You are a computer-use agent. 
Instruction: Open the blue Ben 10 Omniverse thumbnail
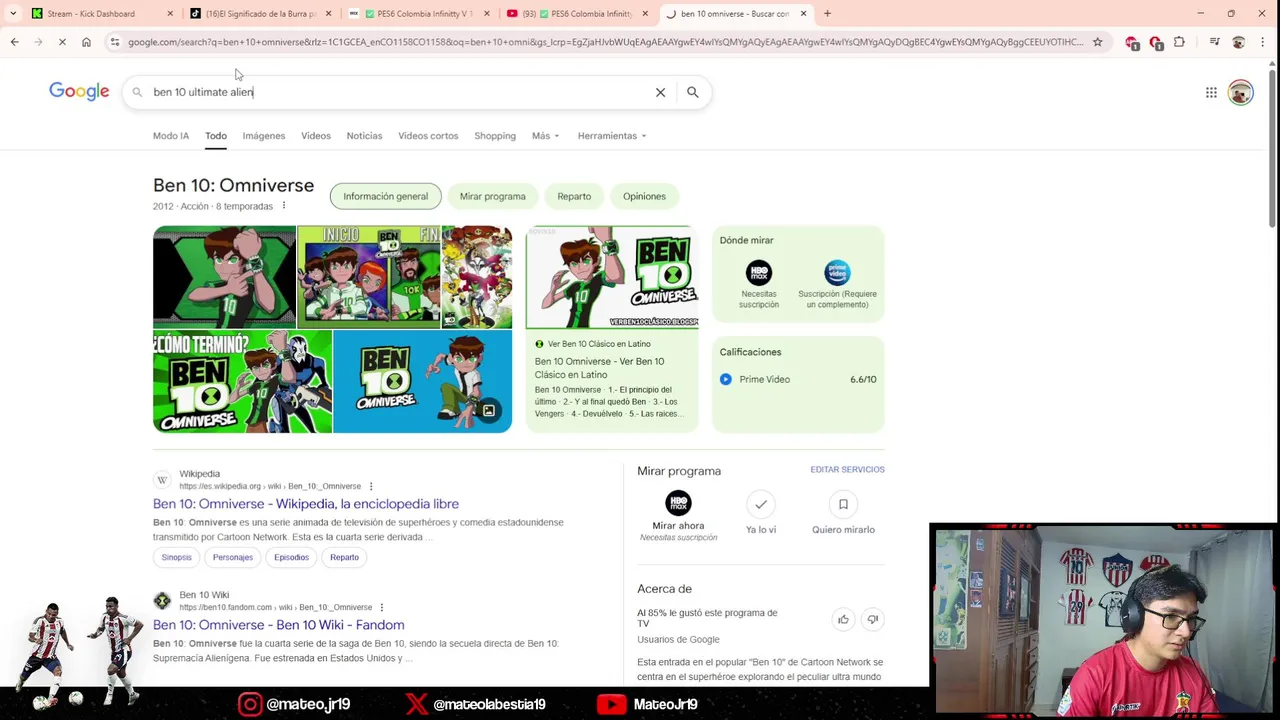tap(422, 382)
